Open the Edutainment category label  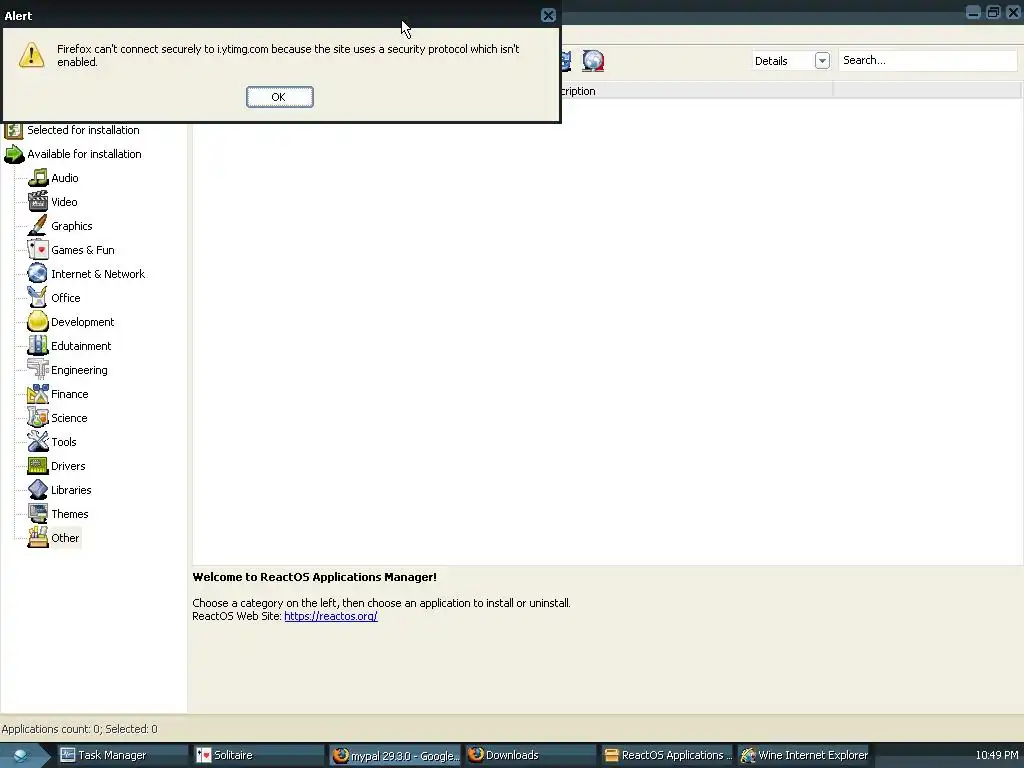click(x=81, y=345)
